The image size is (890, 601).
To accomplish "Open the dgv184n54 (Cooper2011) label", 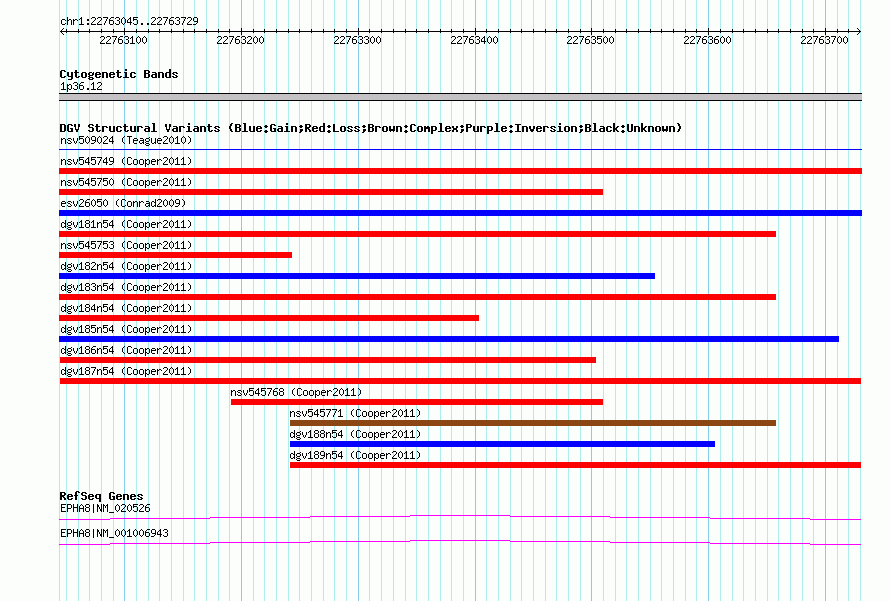I will [x=126, y=308].
